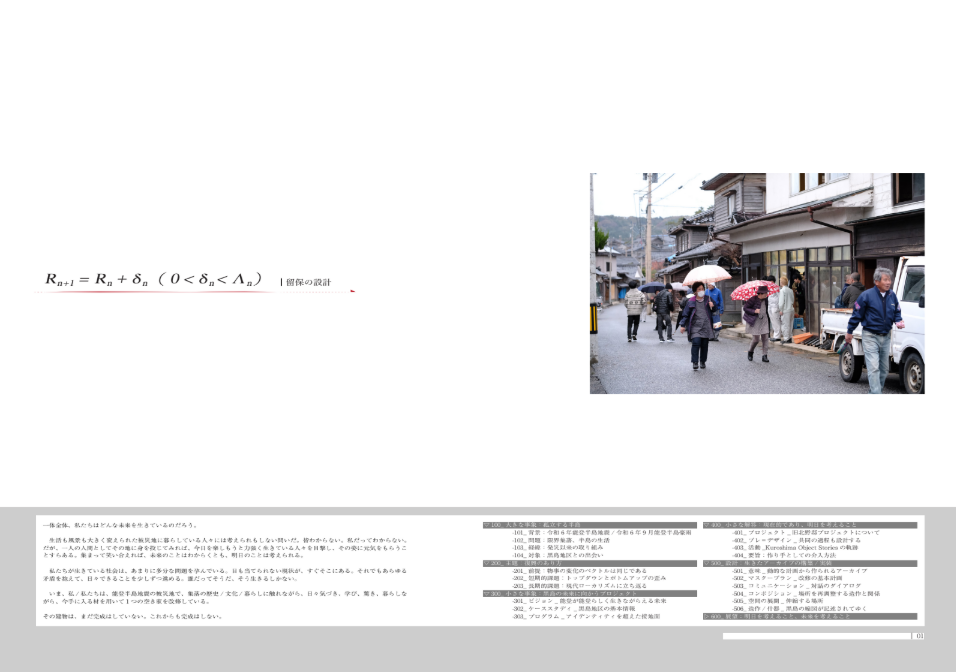This screenshot has height=672, width=956.
Task: Open entry 104 in the contents list
Action: click(567, 556)
